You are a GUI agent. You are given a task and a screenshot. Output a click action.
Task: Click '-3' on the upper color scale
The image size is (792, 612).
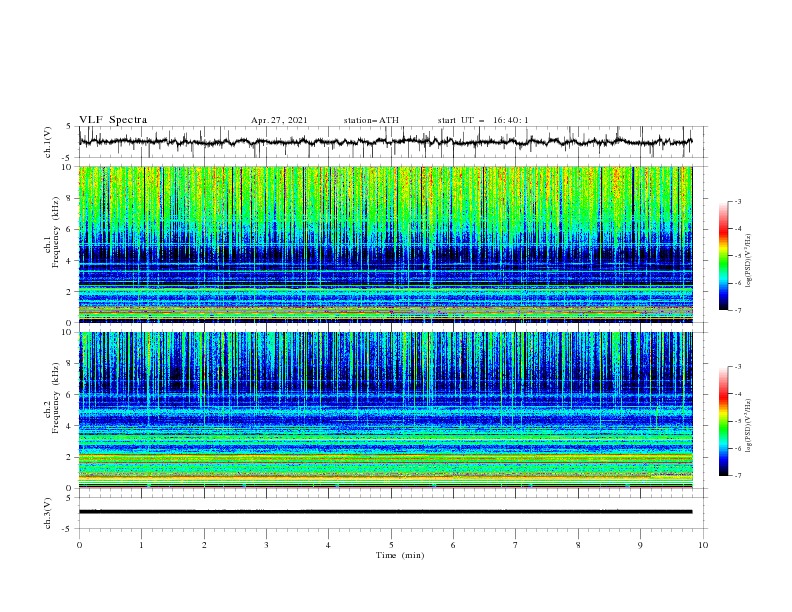(x=737, y=201)
